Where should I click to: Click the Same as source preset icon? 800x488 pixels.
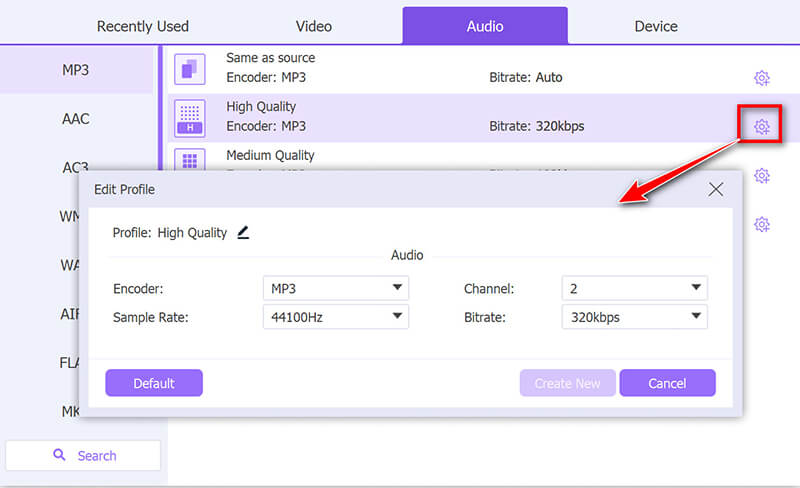(190, 69)
